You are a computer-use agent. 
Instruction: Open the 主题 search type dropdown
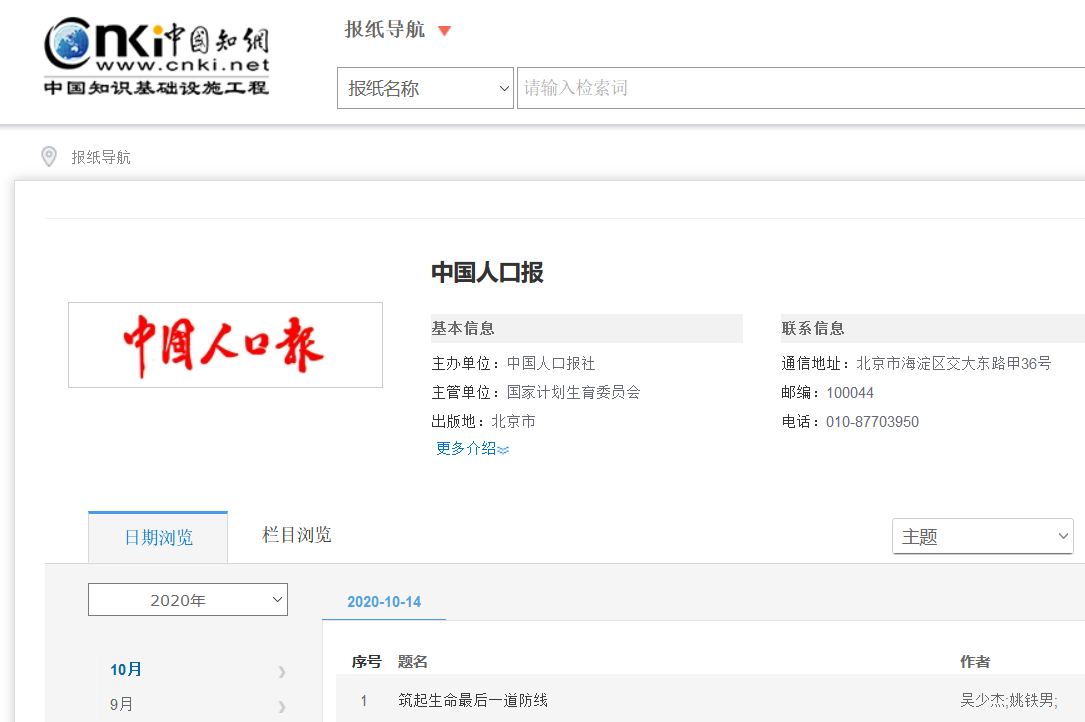(x=983, y=536)
